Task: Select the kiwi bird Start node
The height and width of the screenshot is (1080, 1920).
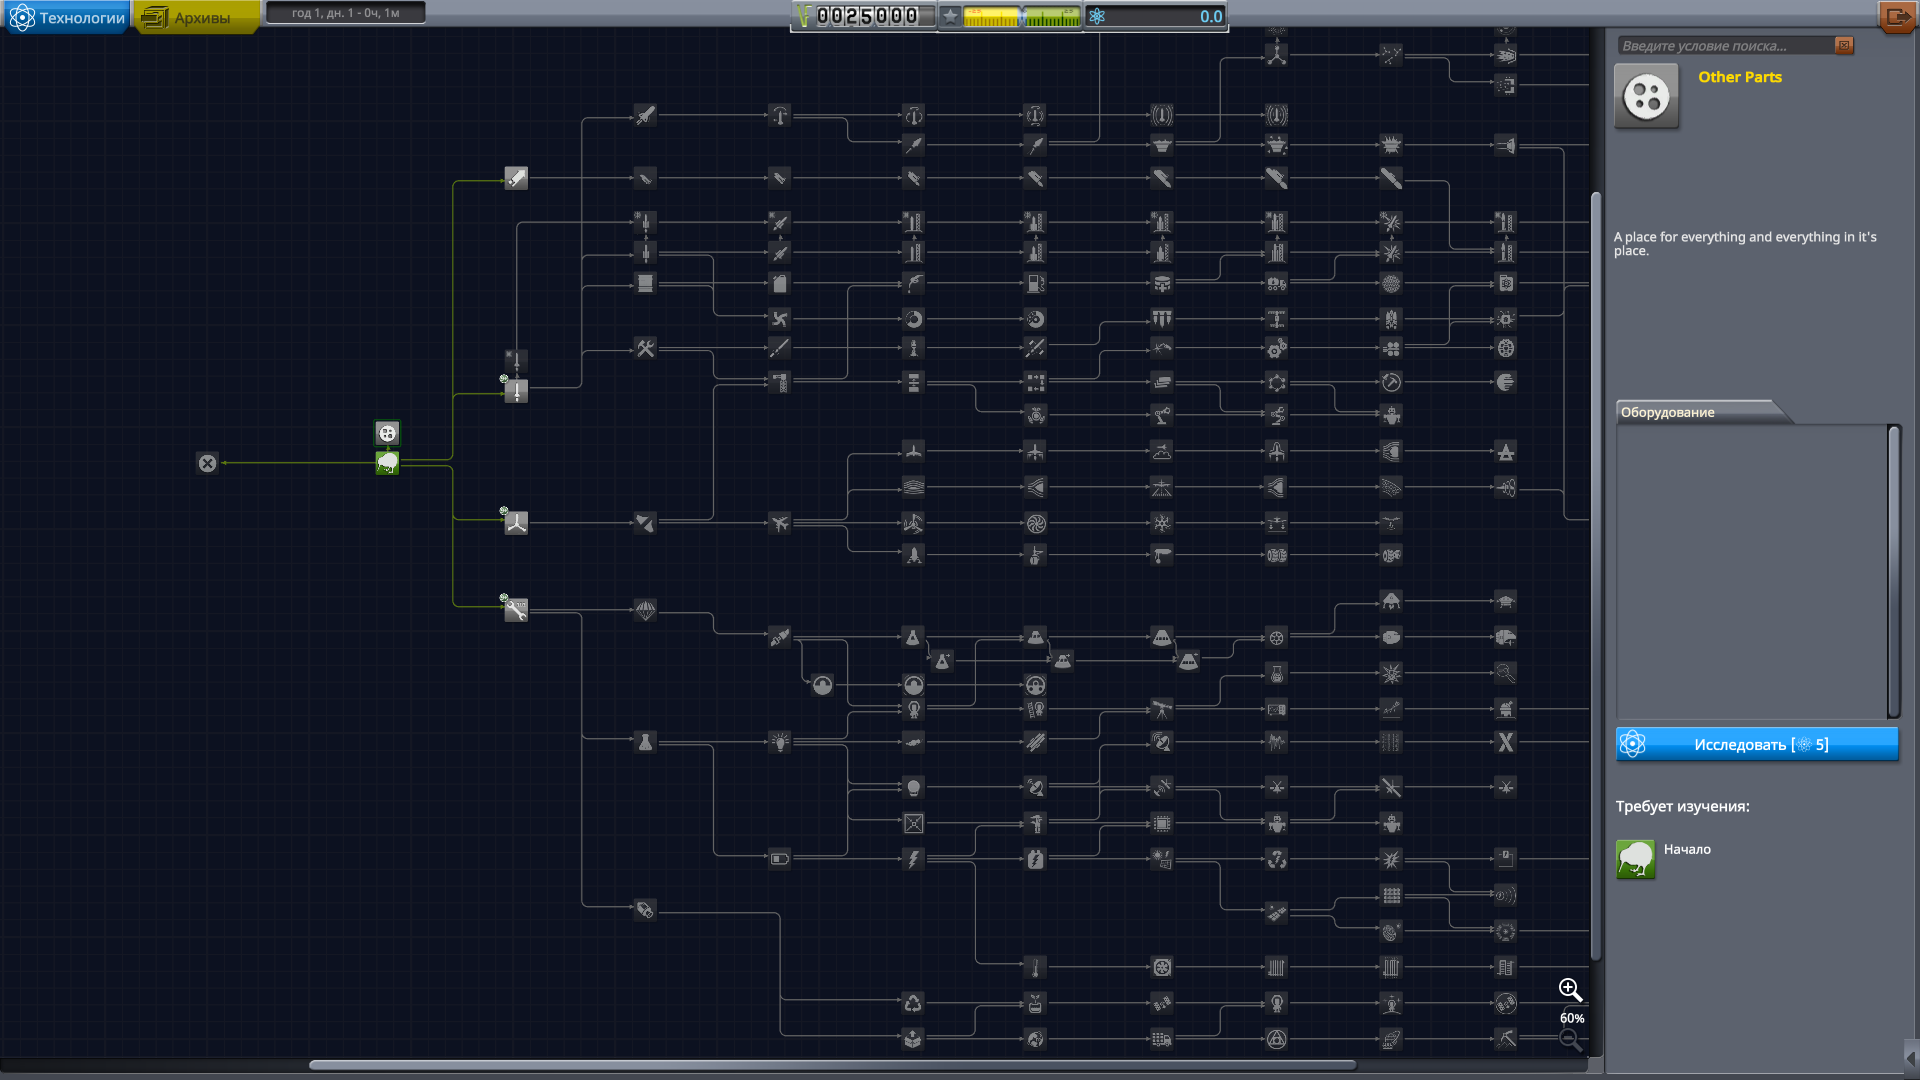Action: [x=387, y=463]
